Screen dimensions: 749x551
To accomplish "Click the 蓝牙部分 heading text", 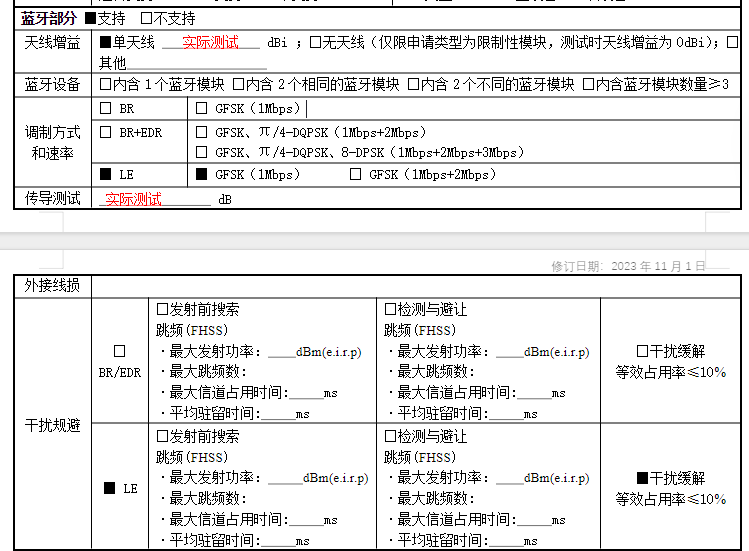I will (49, 19).
